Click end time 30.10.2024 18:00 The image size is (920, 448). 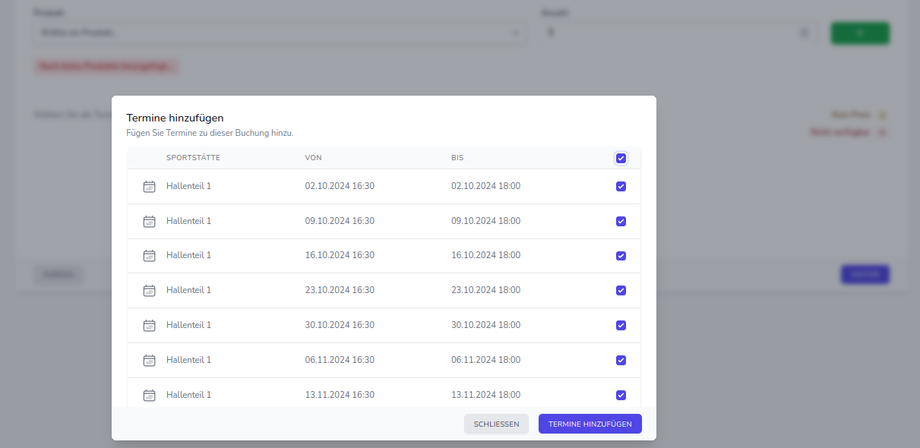pyautogui.click(x=486, y=325)
